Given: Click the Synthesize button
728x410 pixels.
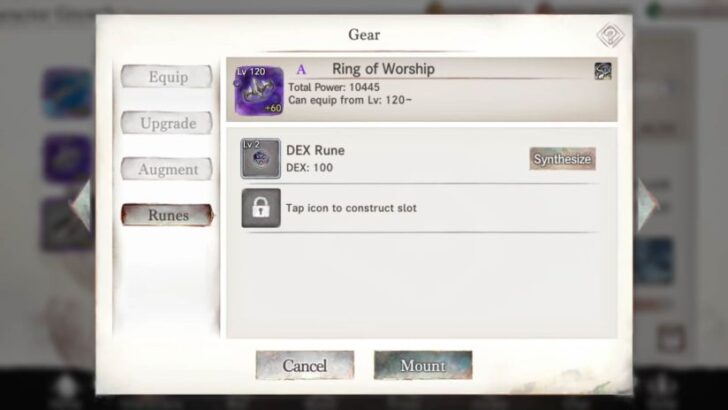Looking at the screenshot, I should coord(562,159).
